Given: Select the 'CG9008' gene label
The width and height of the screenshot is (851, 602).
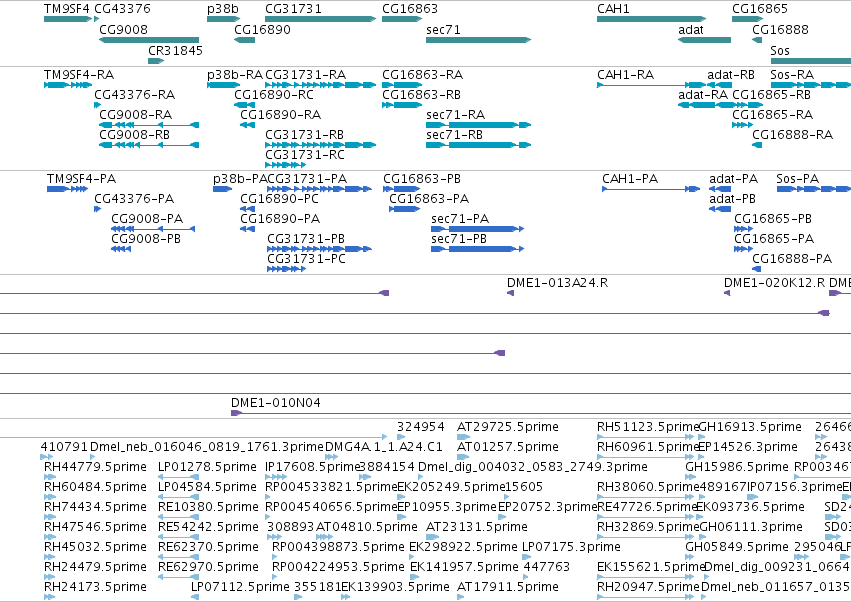Looking at the screenshot, I should pos(123,29).
